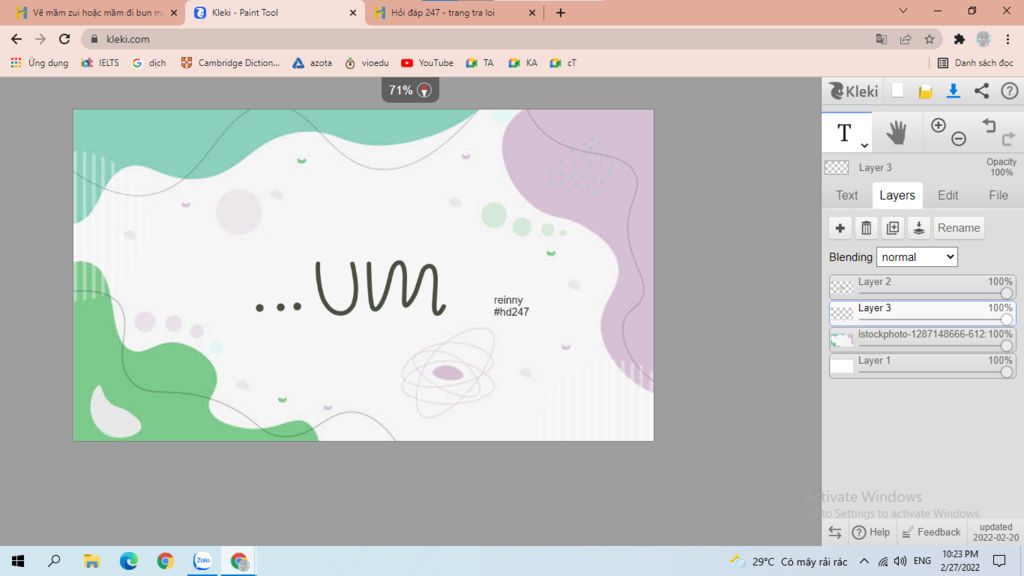Open the Ứng dụng apps shortcut

point(39,63)
